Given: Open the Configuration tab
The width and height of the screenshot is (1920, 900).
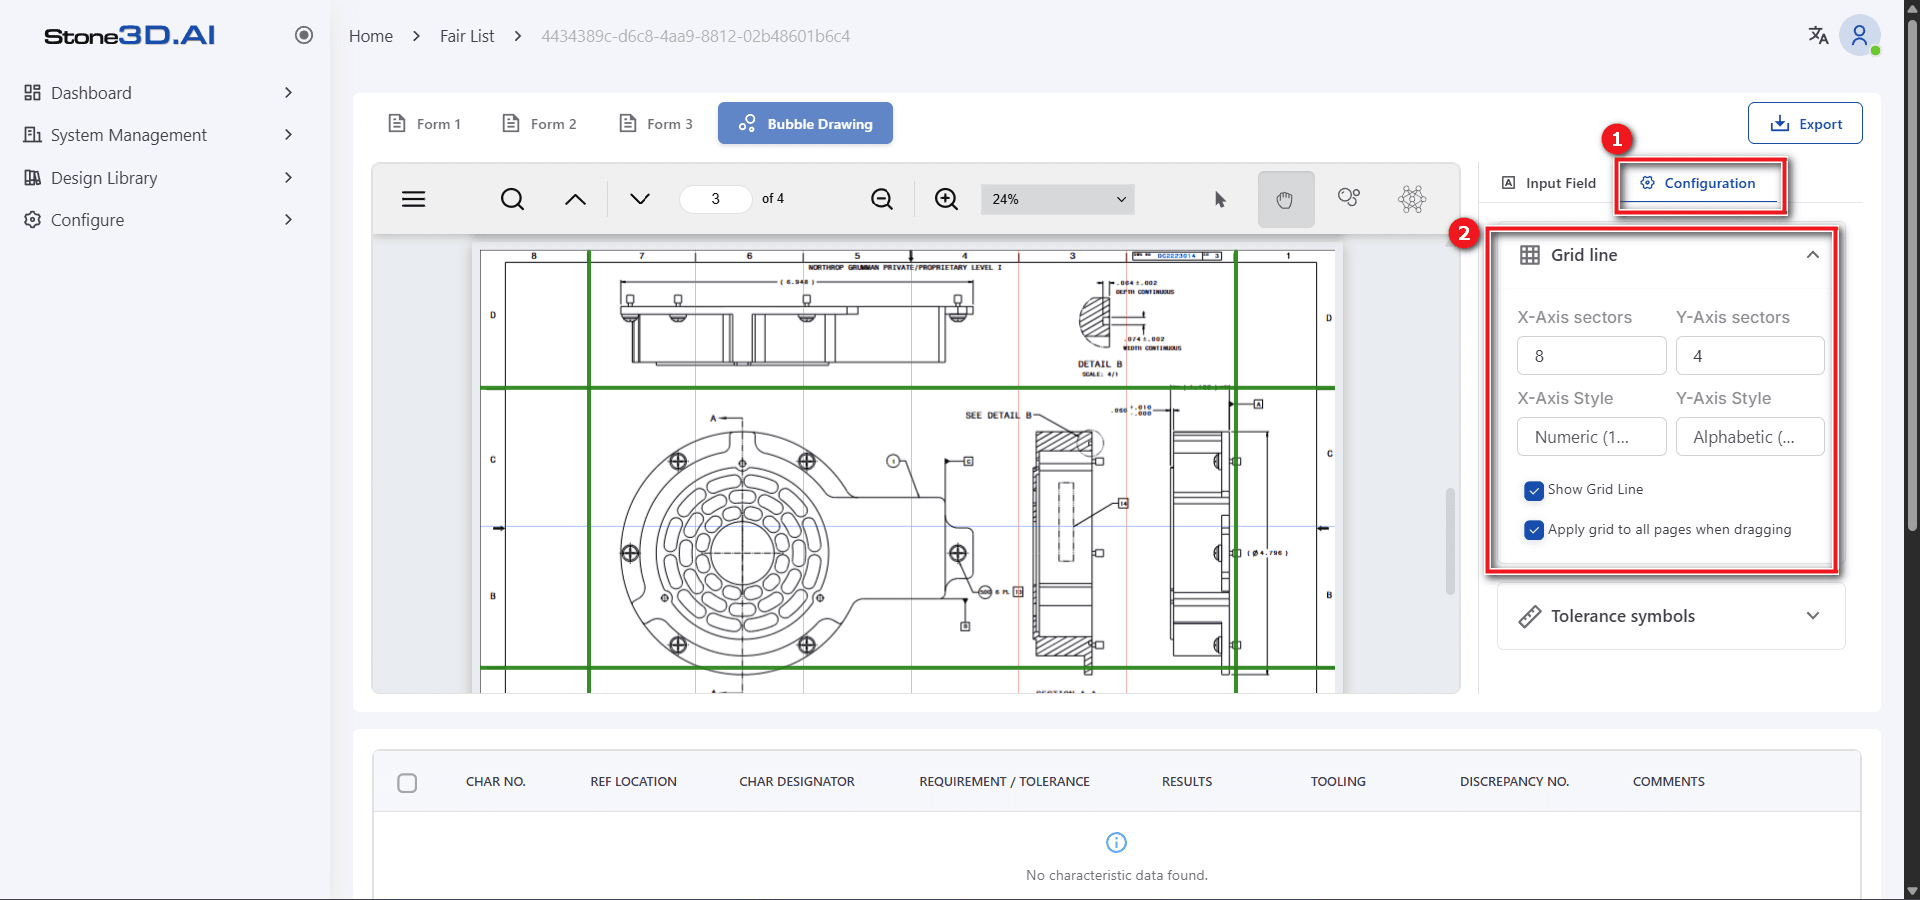Looking at the screenshot, I should (x=1698, y=183).
